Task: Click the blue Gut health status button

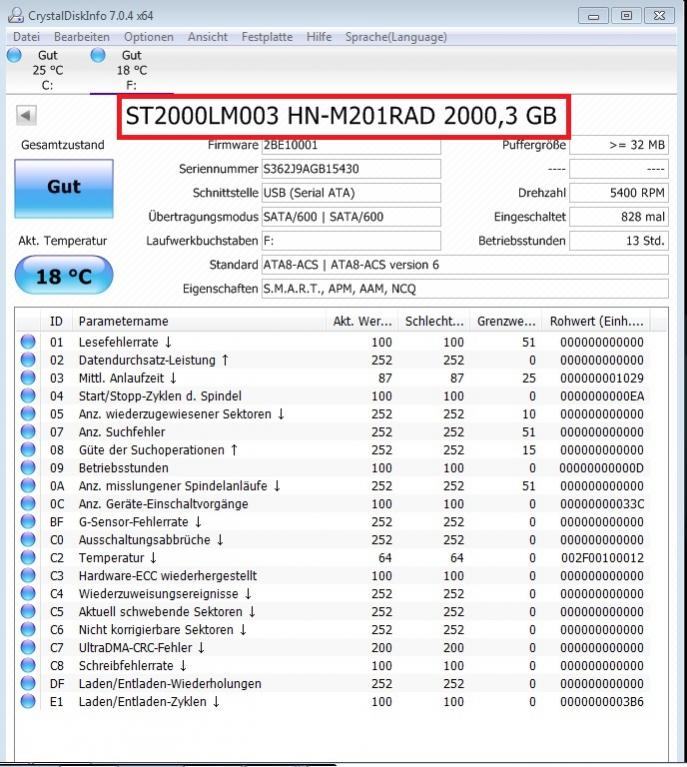Action: (64, 188)
